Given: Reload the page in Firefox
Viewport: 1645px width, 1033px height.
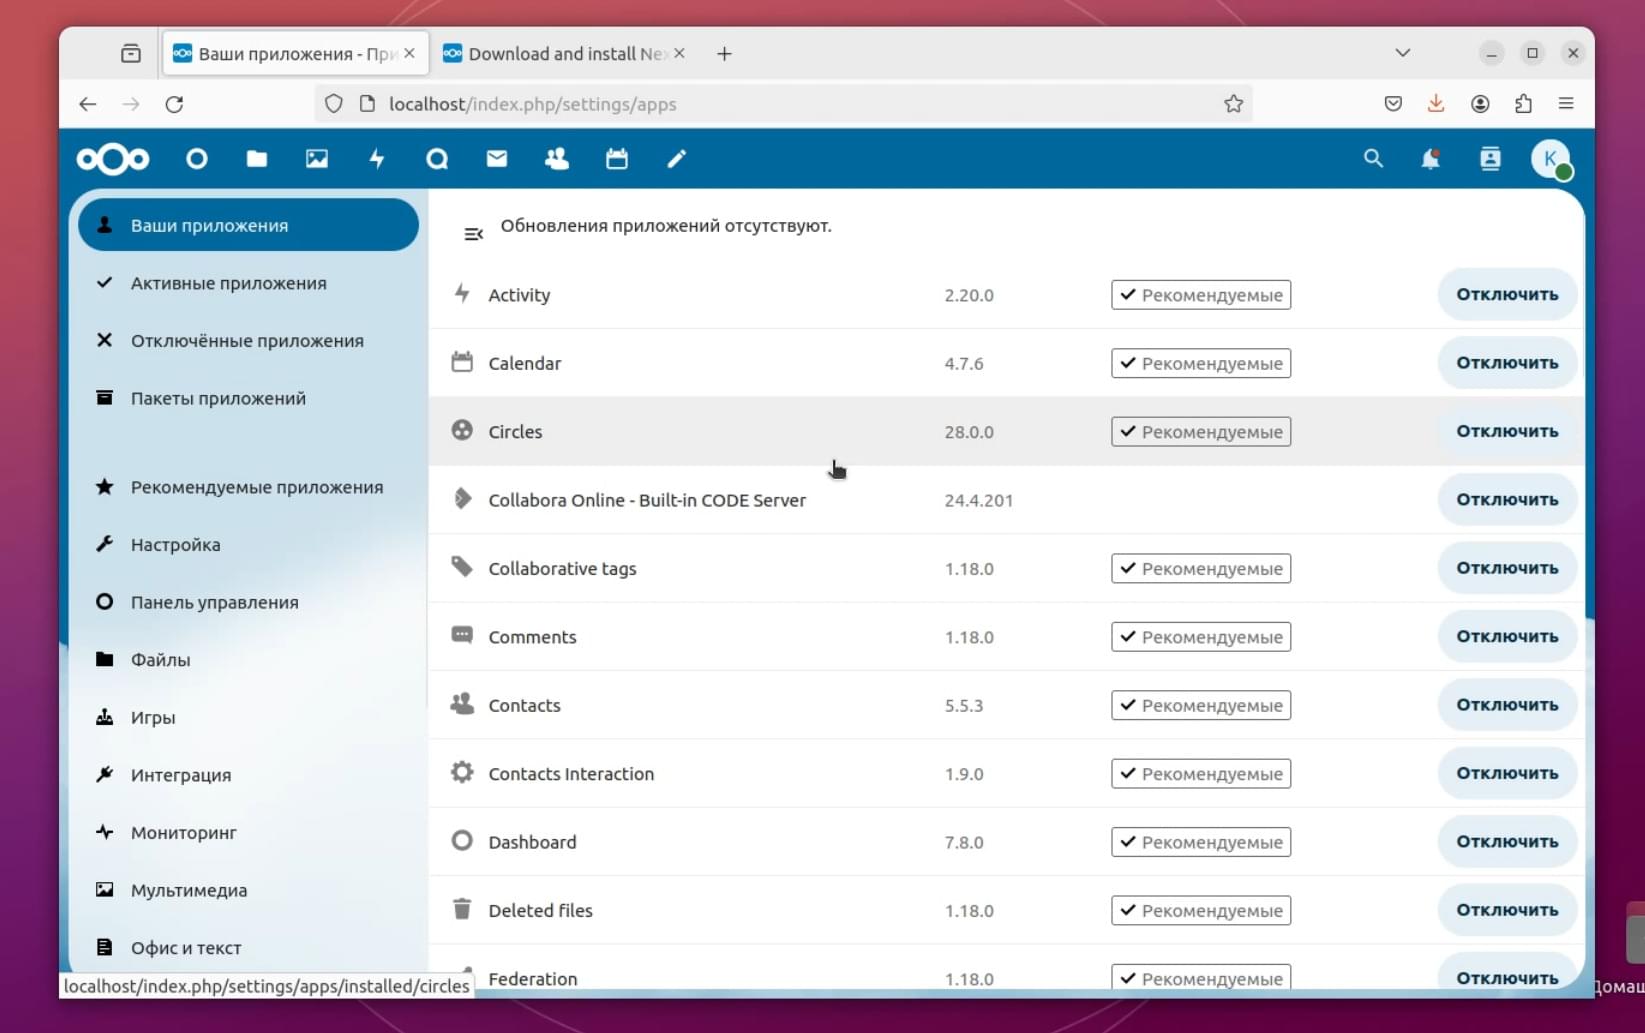Looking at the screenshot, I should (174, 104).
